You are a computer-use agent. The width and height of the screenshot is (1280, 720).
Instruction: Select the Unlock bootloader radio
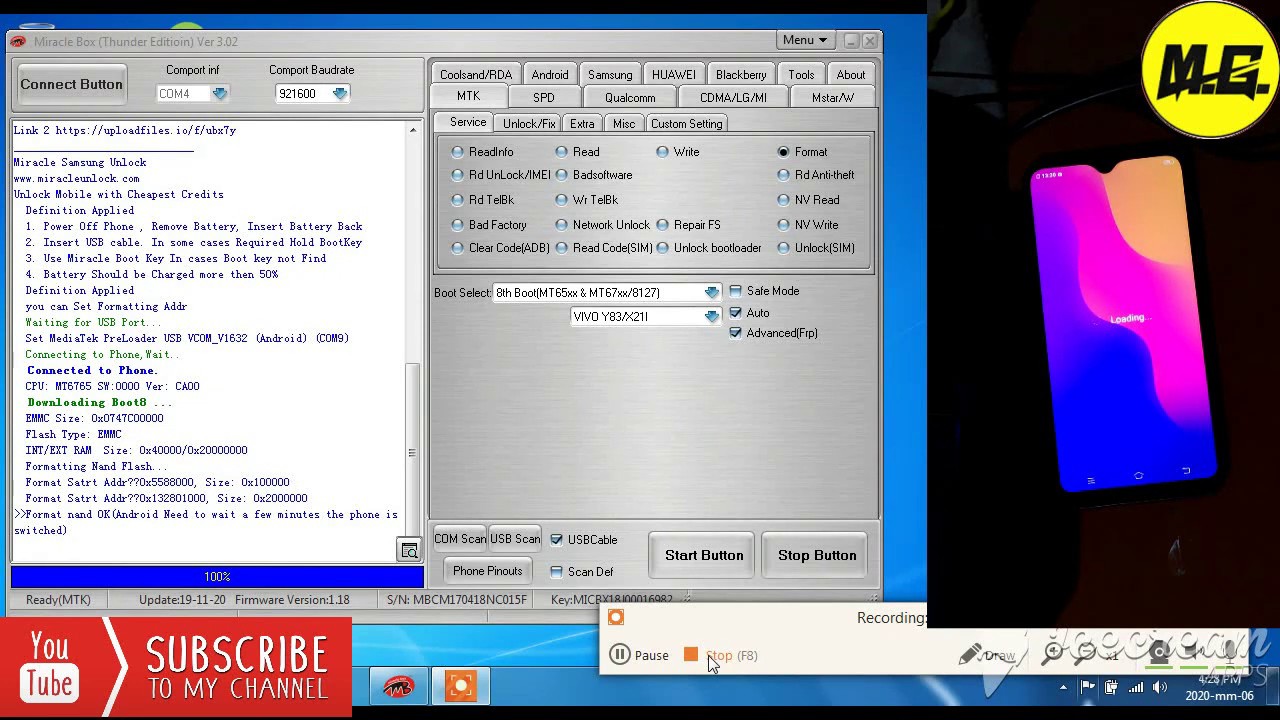point(663,248)
